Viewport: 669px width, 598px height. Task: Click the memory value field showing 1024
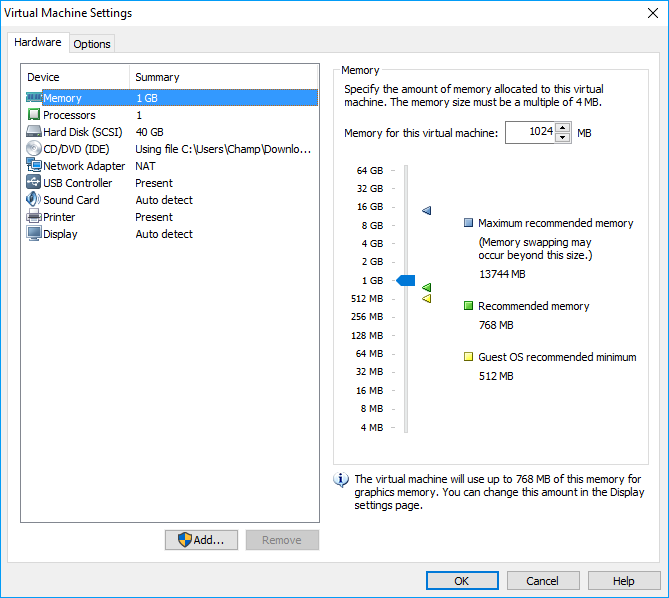530,132
